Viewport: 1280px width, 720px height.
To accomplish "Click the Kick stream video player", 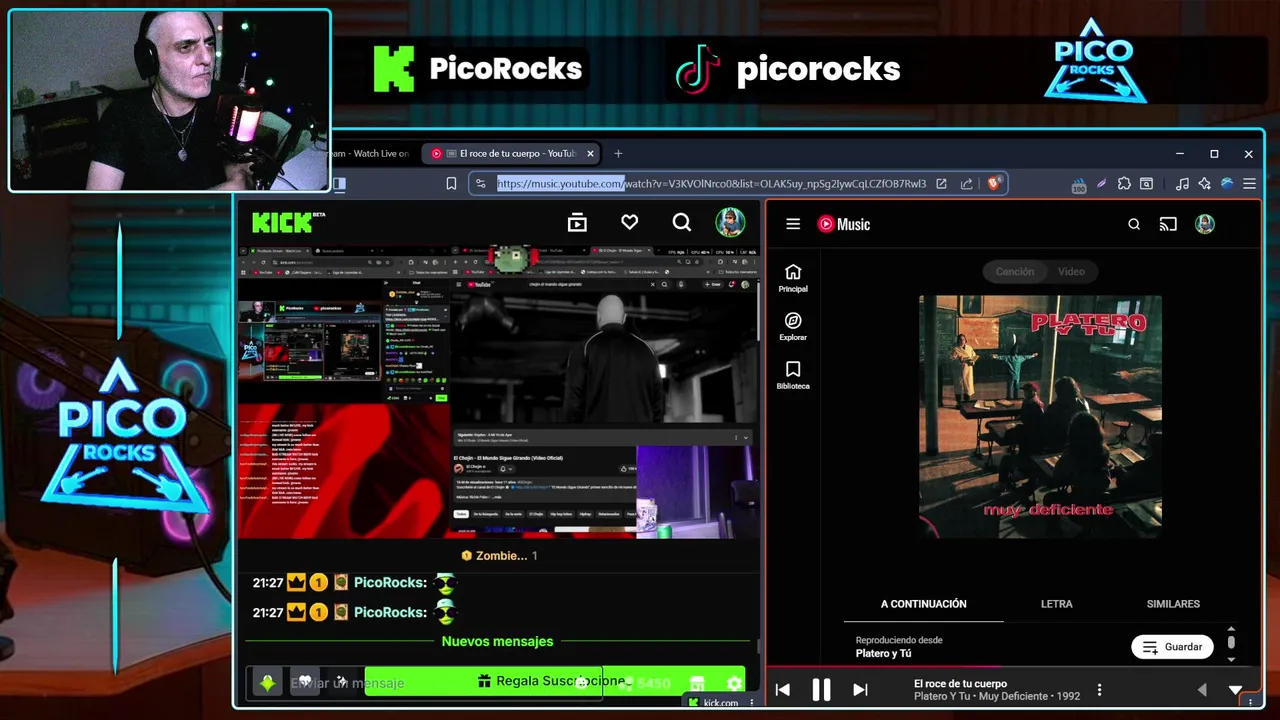I will tap(497, 392).
